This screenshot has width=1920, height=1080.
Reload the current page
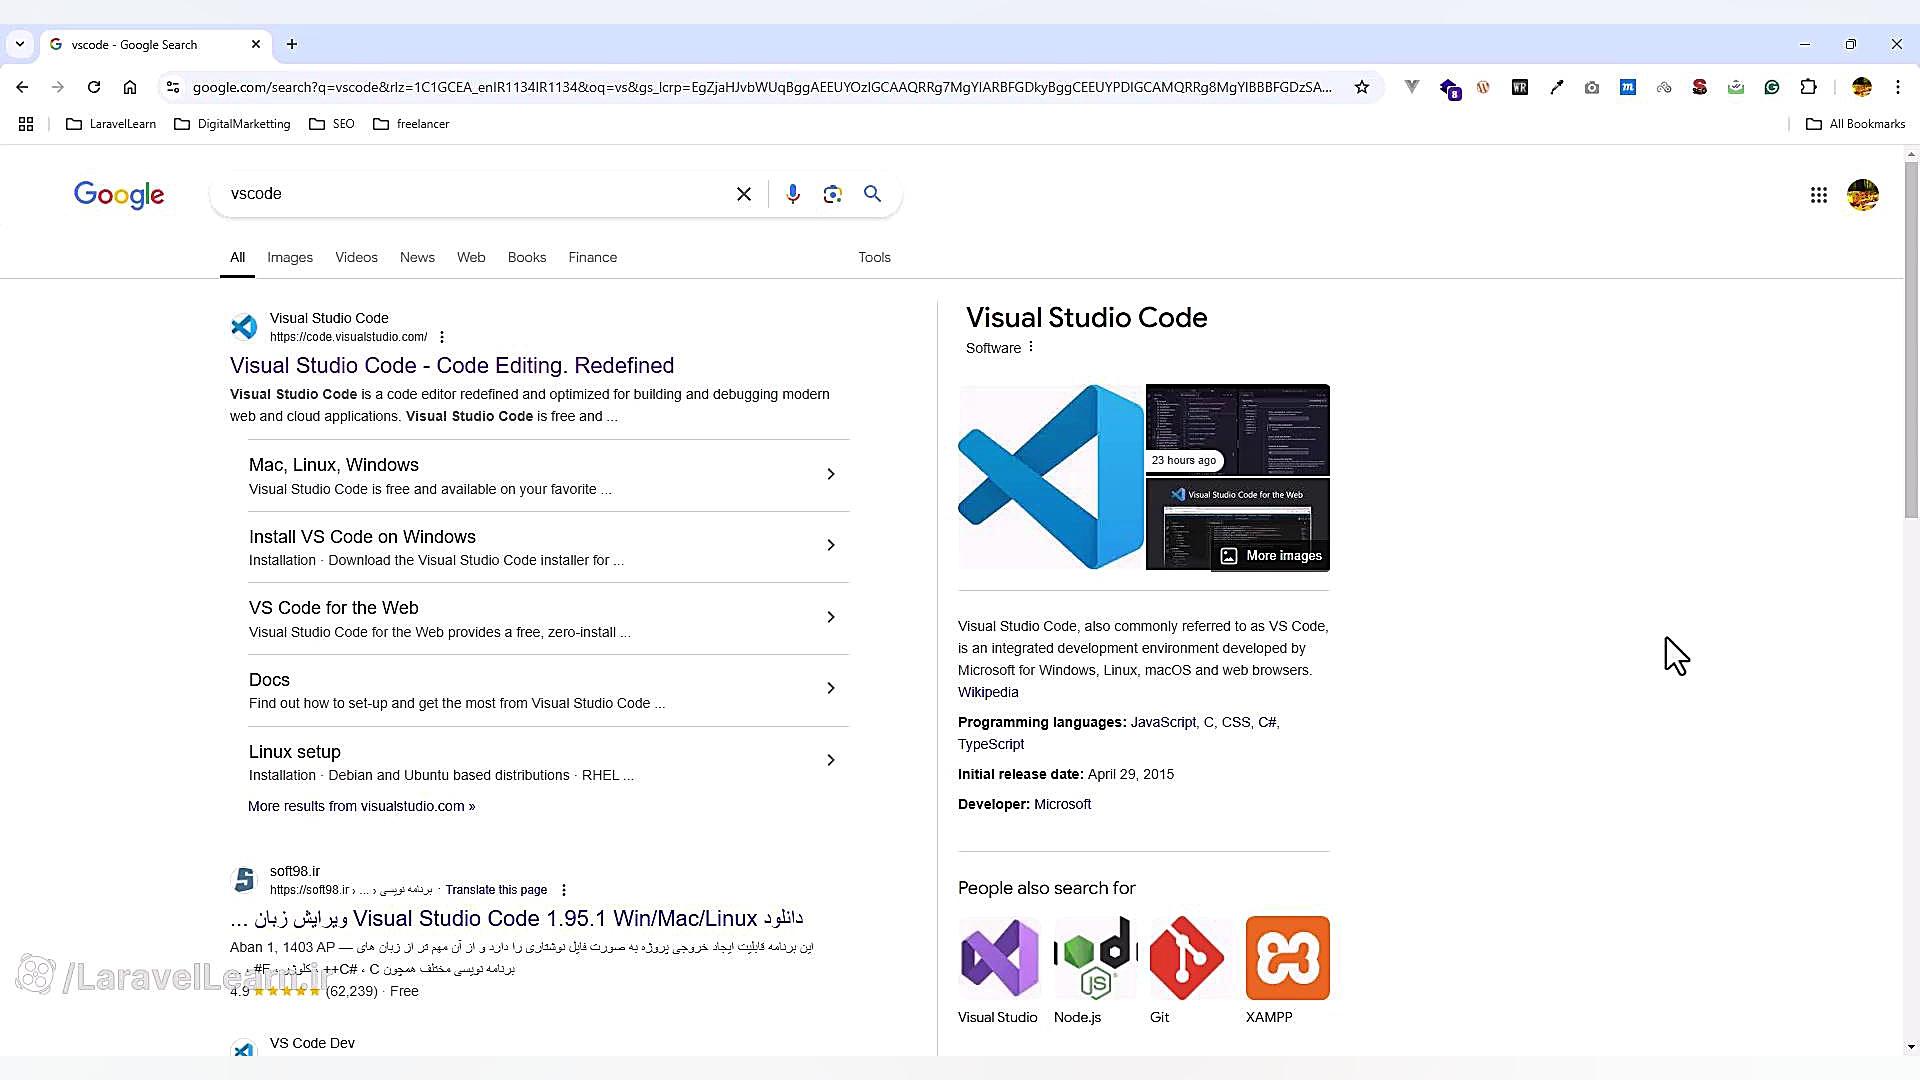click(x=94, y=88)
